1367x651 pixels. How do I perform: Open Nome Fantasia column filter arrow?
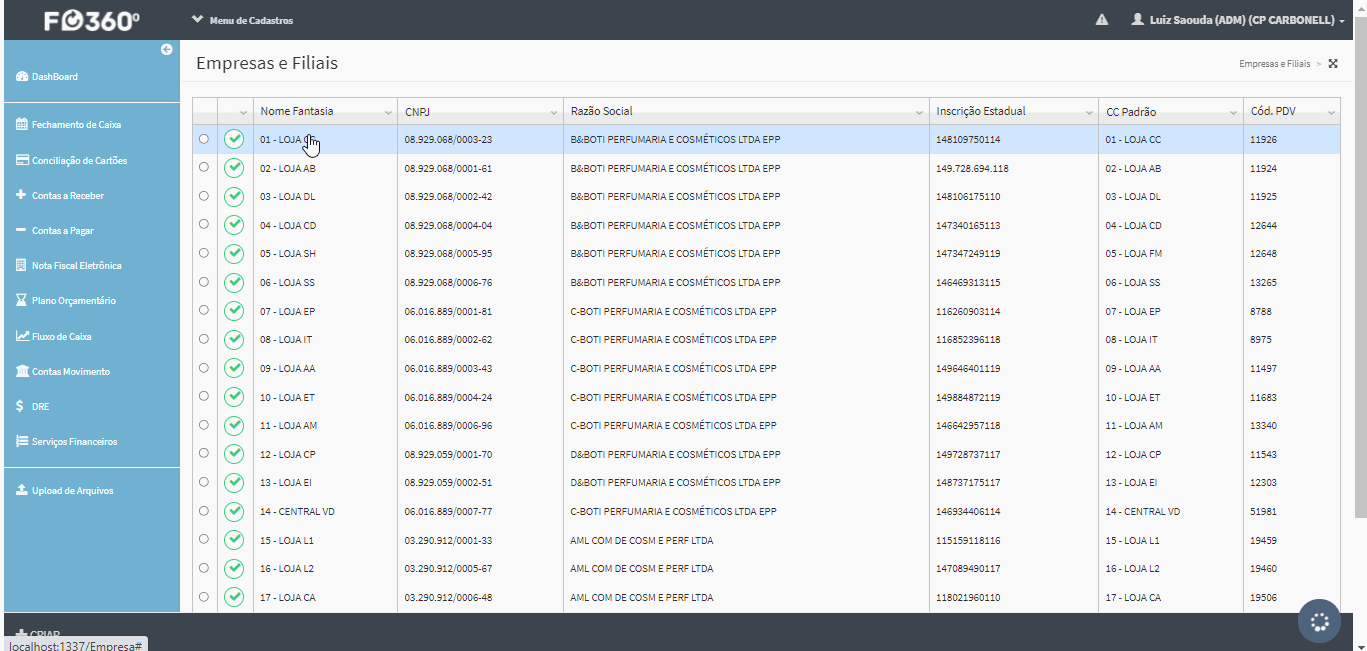pos(388,112)
